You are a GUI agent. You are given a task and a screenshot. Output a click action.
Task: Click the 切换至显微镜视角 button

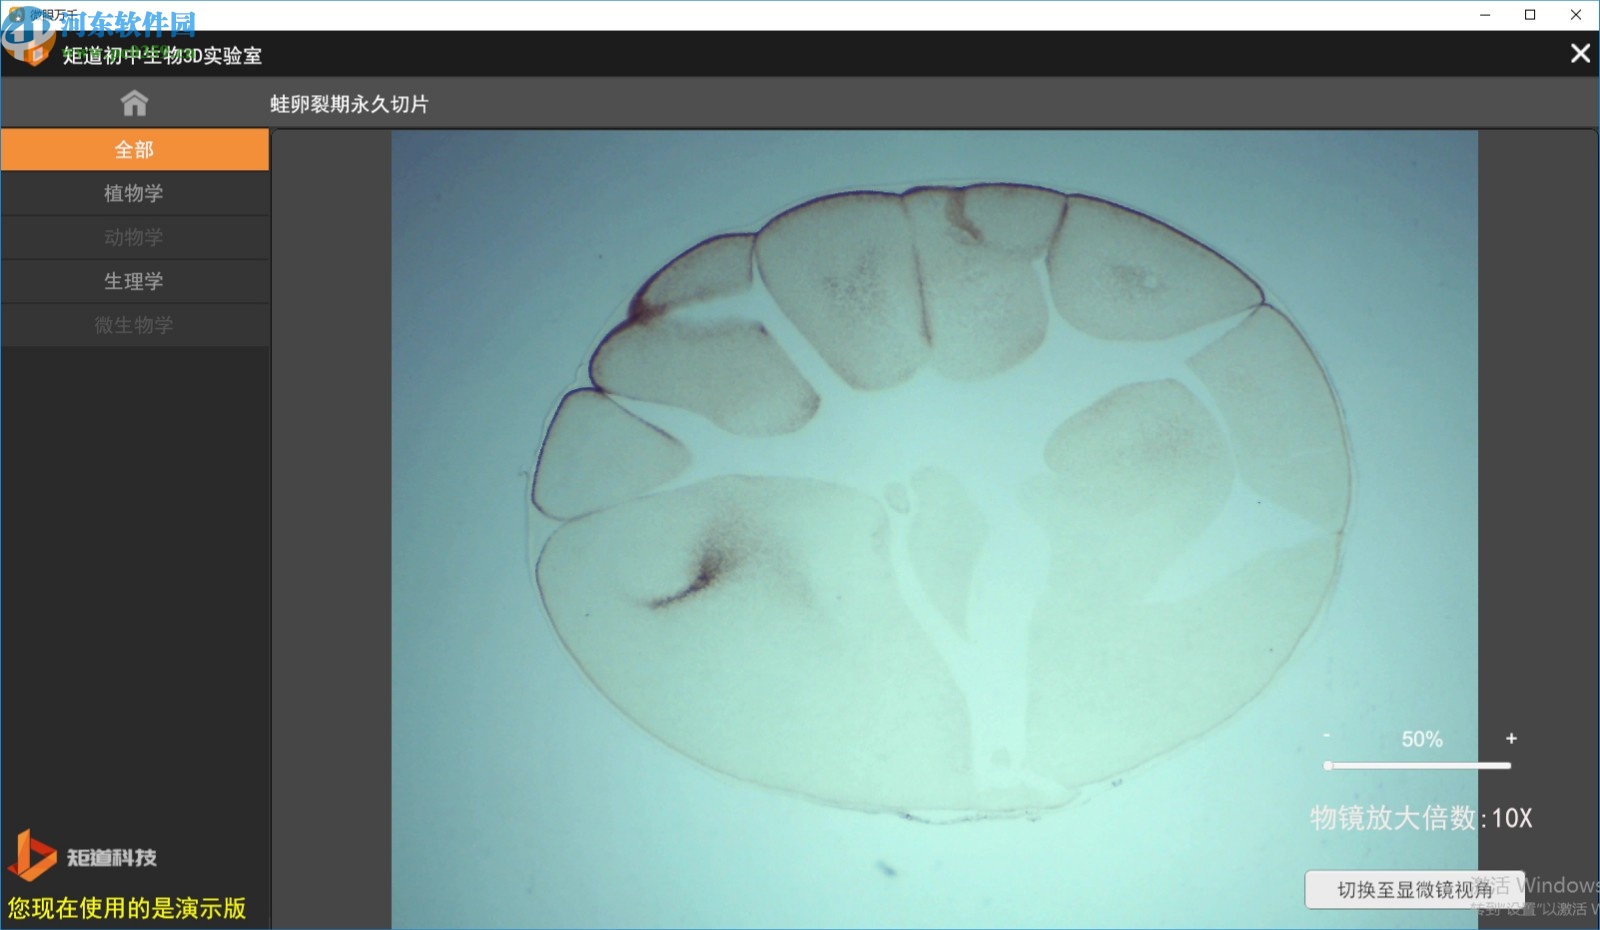[1414, 889]
